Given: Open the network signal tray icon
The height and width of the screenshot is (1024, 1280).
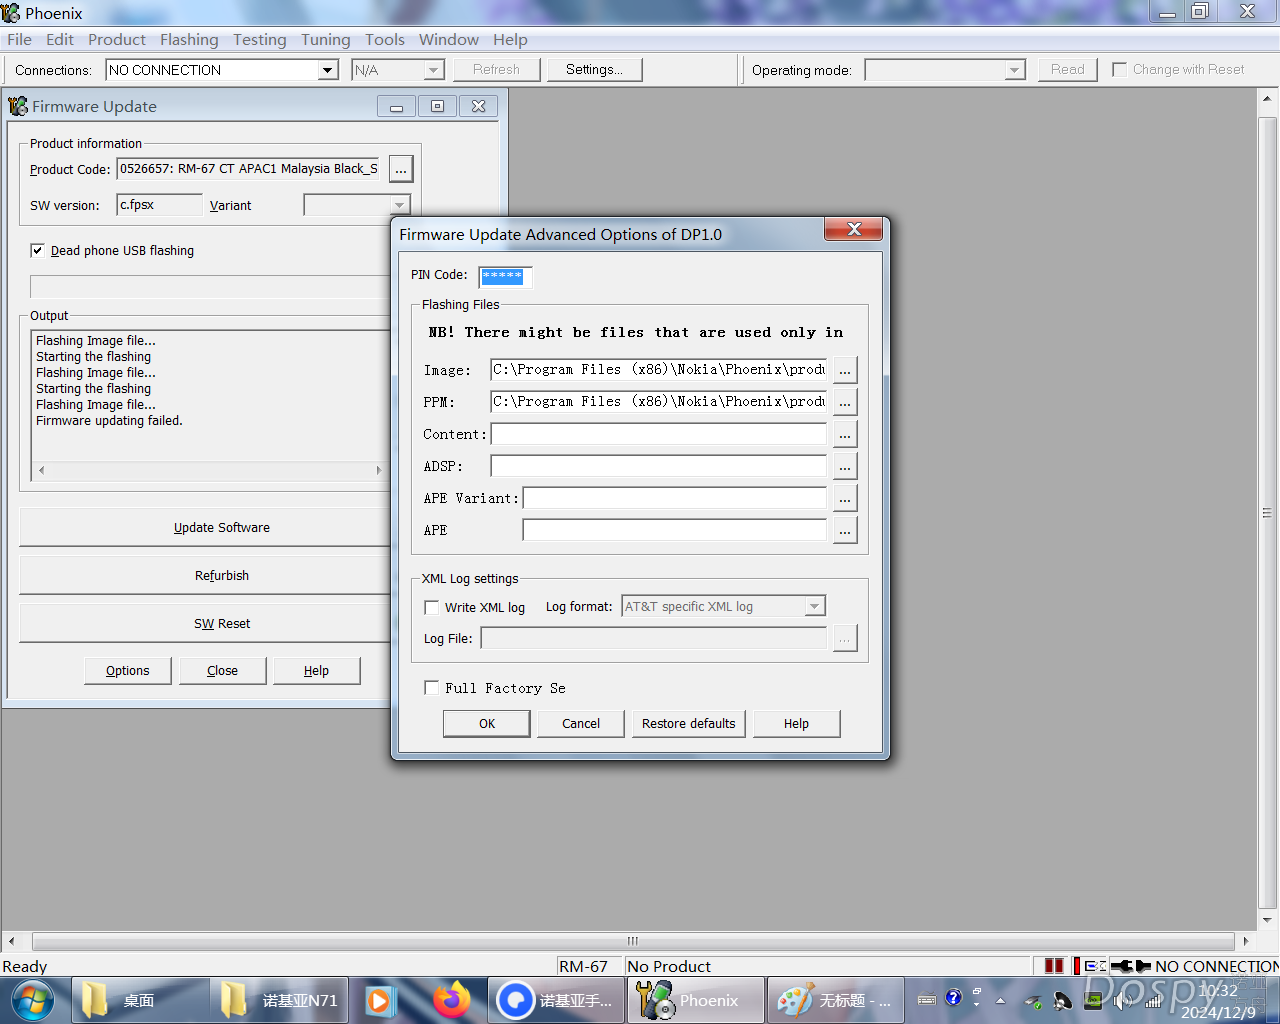Looking at the screenshot, I should (1153, 1000).
